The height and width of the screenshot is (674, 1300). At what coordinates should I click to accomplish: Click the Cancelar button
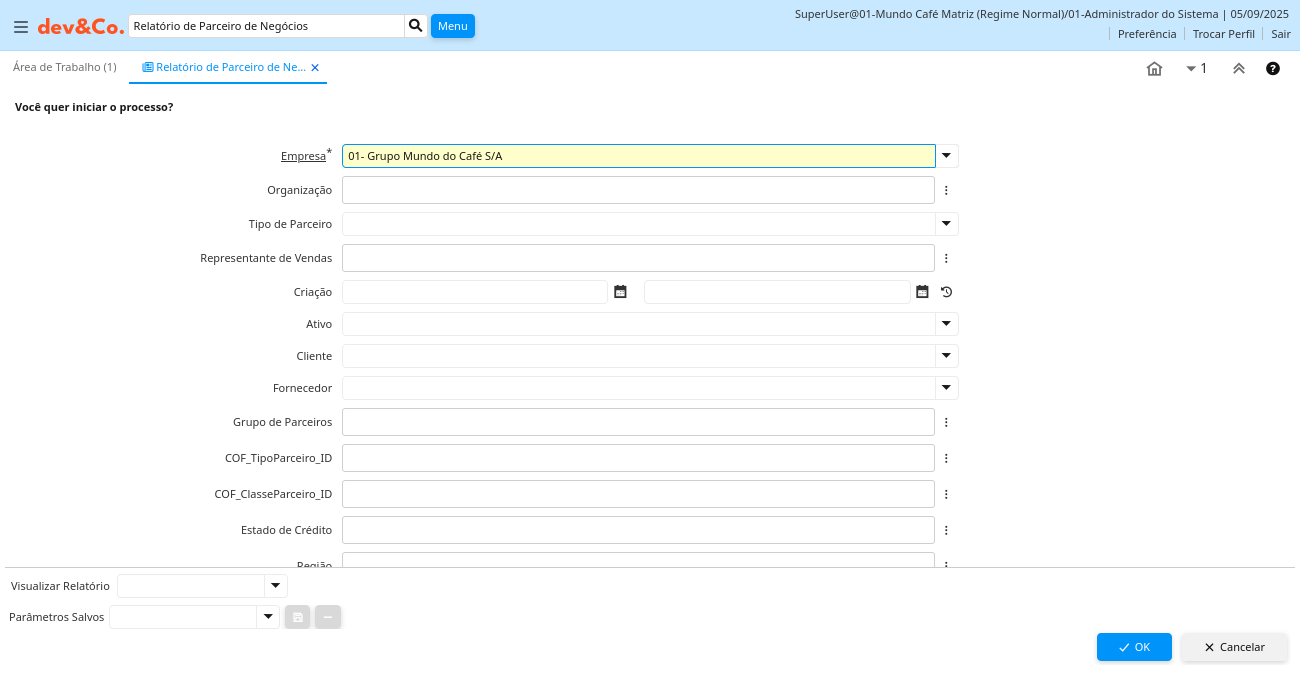pos(1234,647)
